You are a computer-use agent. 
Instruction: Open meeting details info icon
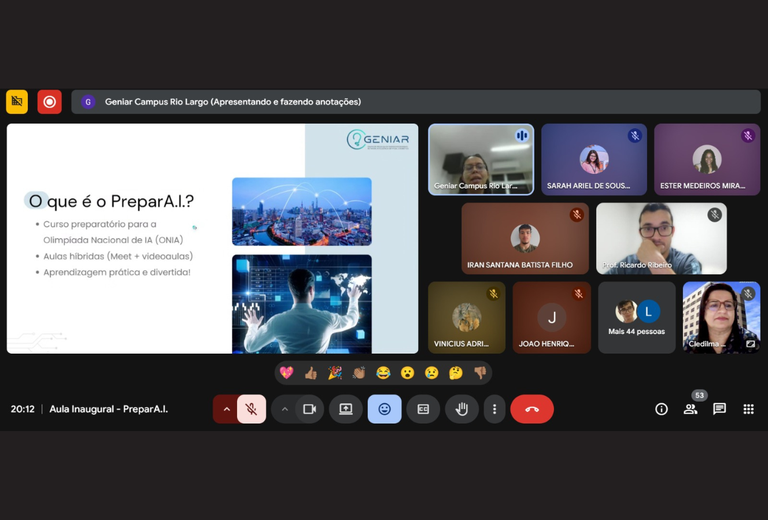[661, 409]
